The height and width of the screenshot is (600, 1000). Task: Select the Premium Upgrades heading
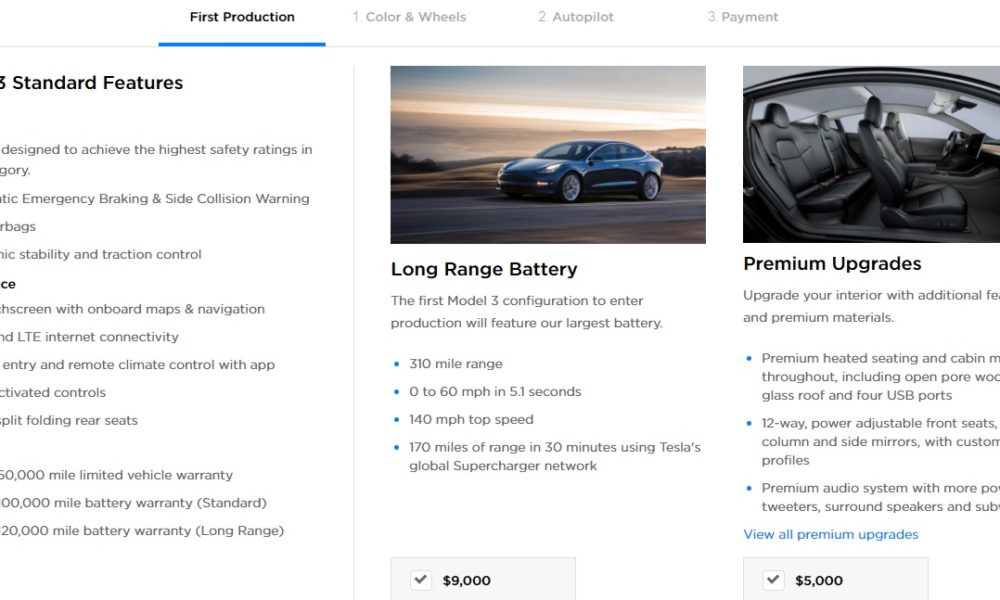pyautogui.click(x=832, y=263)
